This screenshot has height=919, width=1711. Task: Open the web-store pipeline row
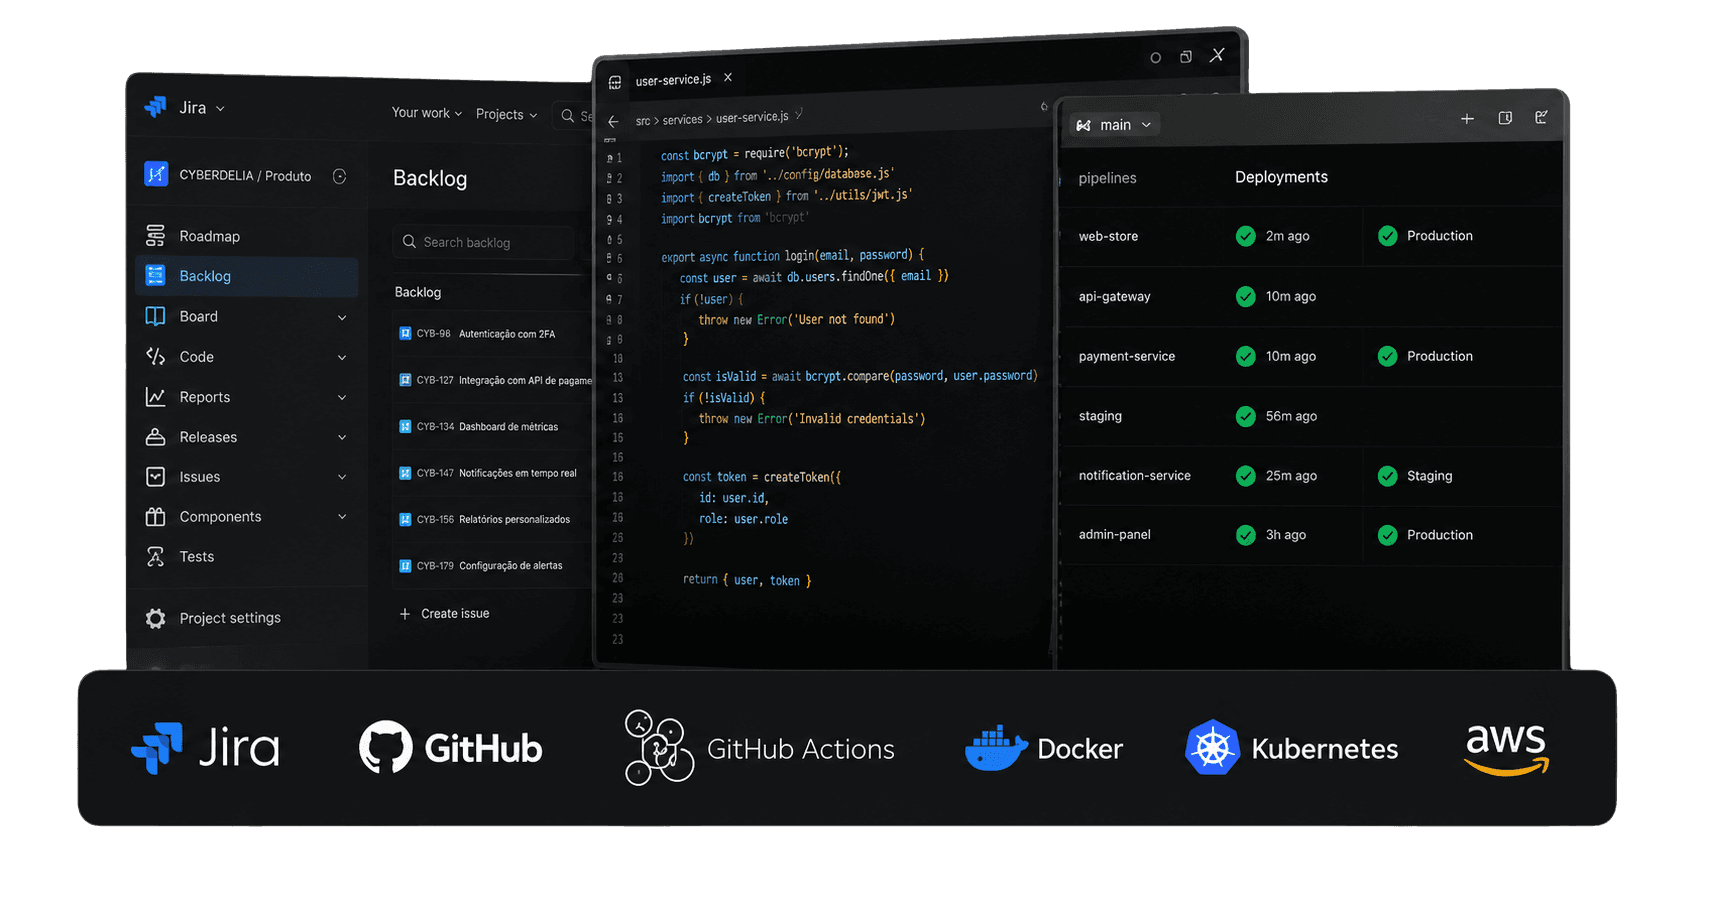click(1311, 236)
